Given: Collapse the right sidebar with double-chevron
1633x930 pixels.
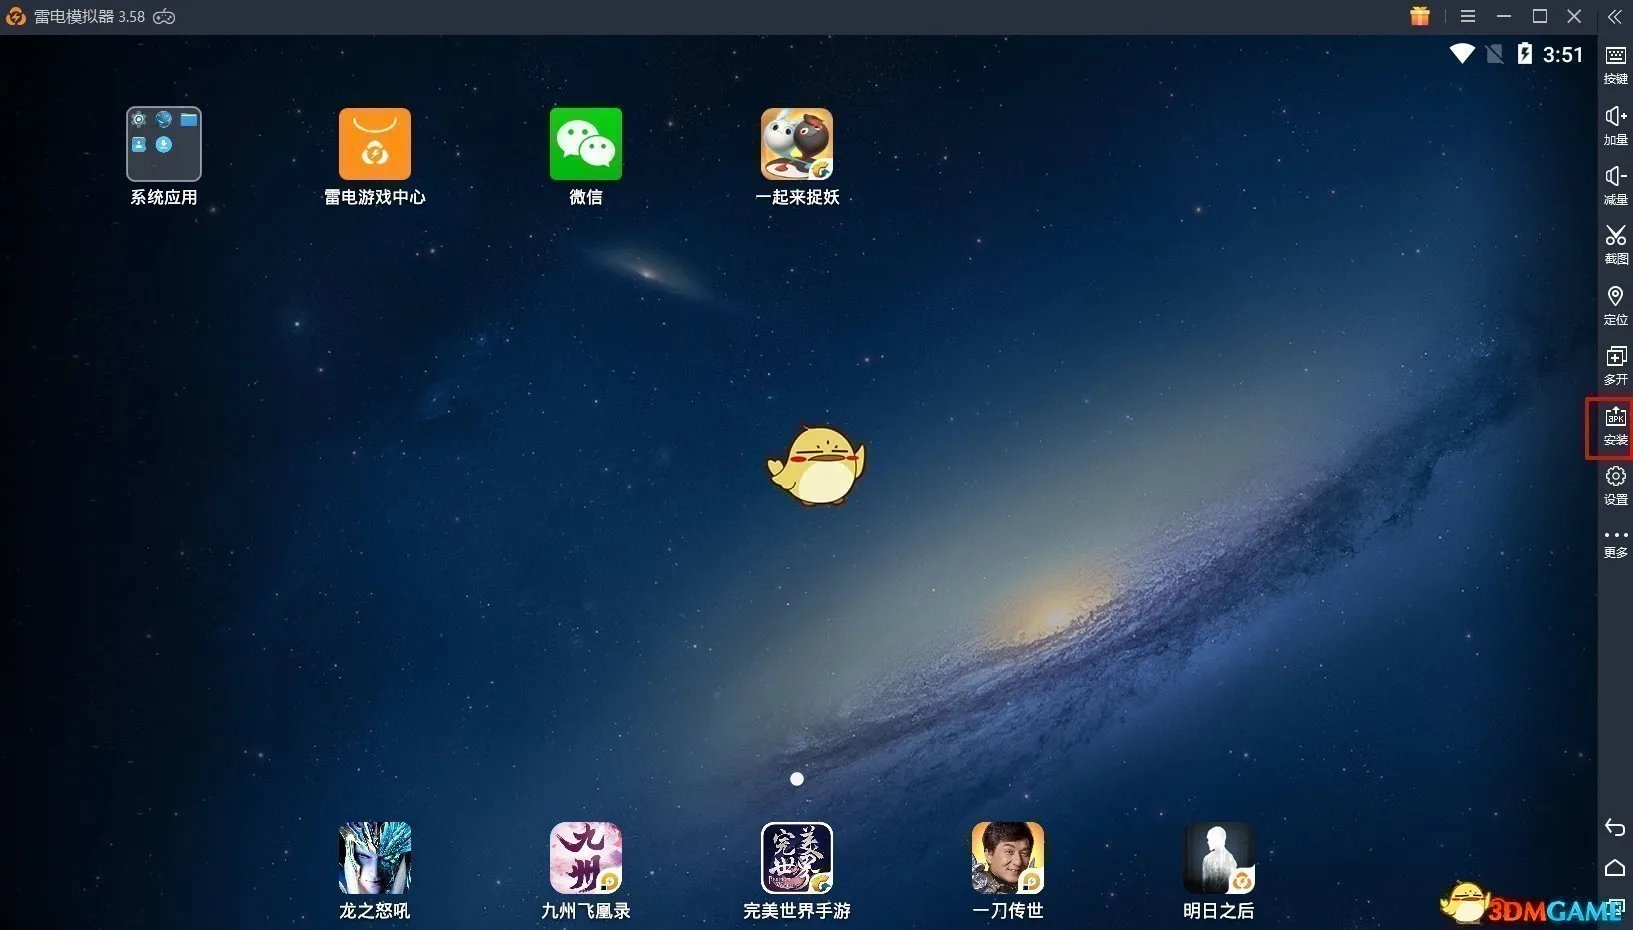Looking at the screenshot, I should (1614, 17).
